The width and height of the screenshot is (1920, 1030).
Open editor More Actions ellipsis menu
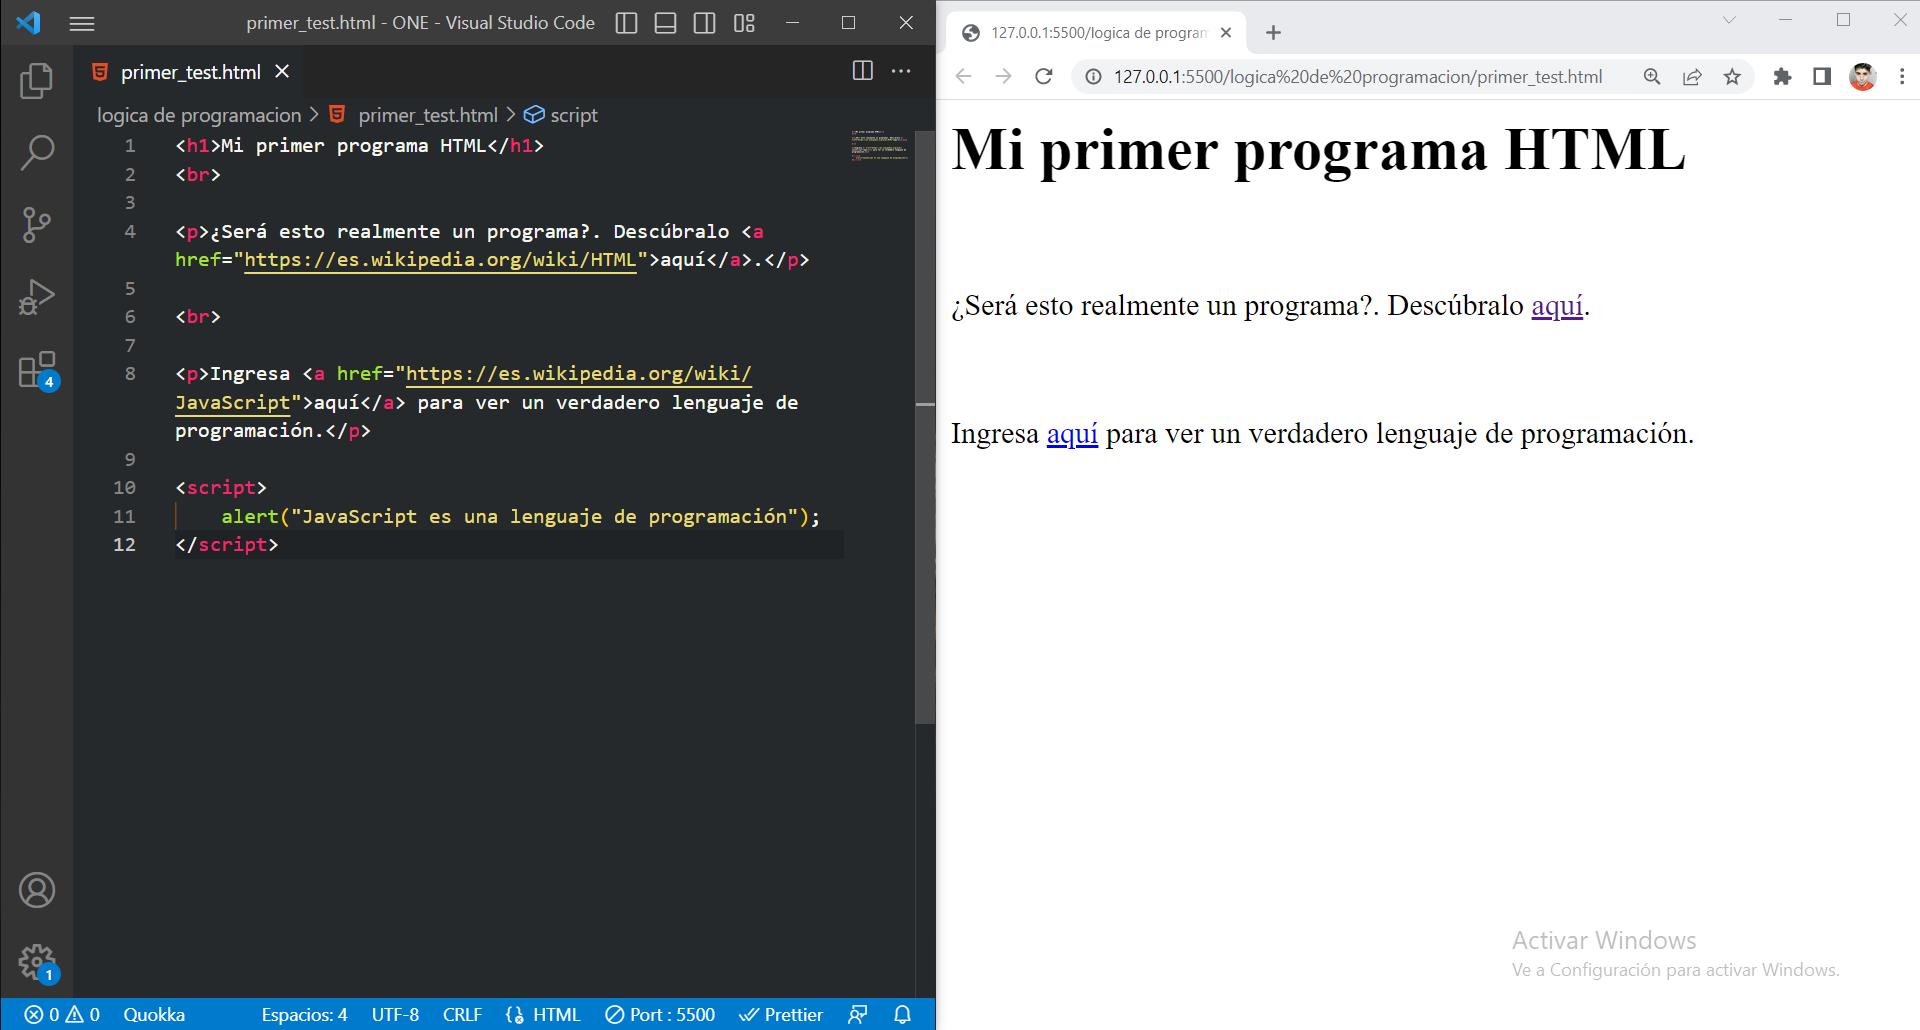click(x=901, y=71)
